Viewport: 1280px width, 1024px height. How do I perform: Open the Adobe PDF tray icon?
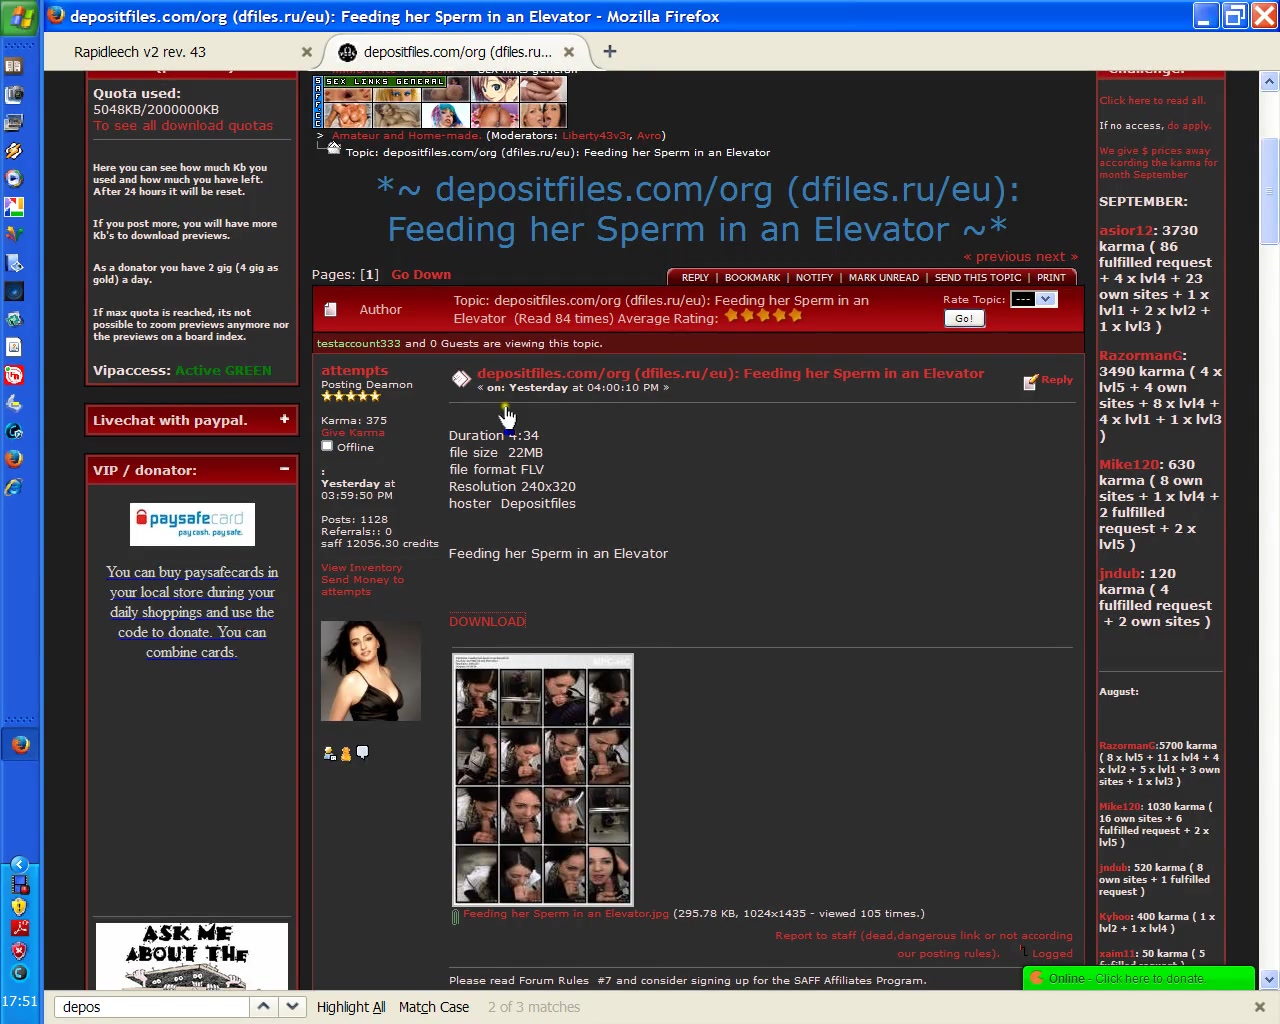click(19, 928)
